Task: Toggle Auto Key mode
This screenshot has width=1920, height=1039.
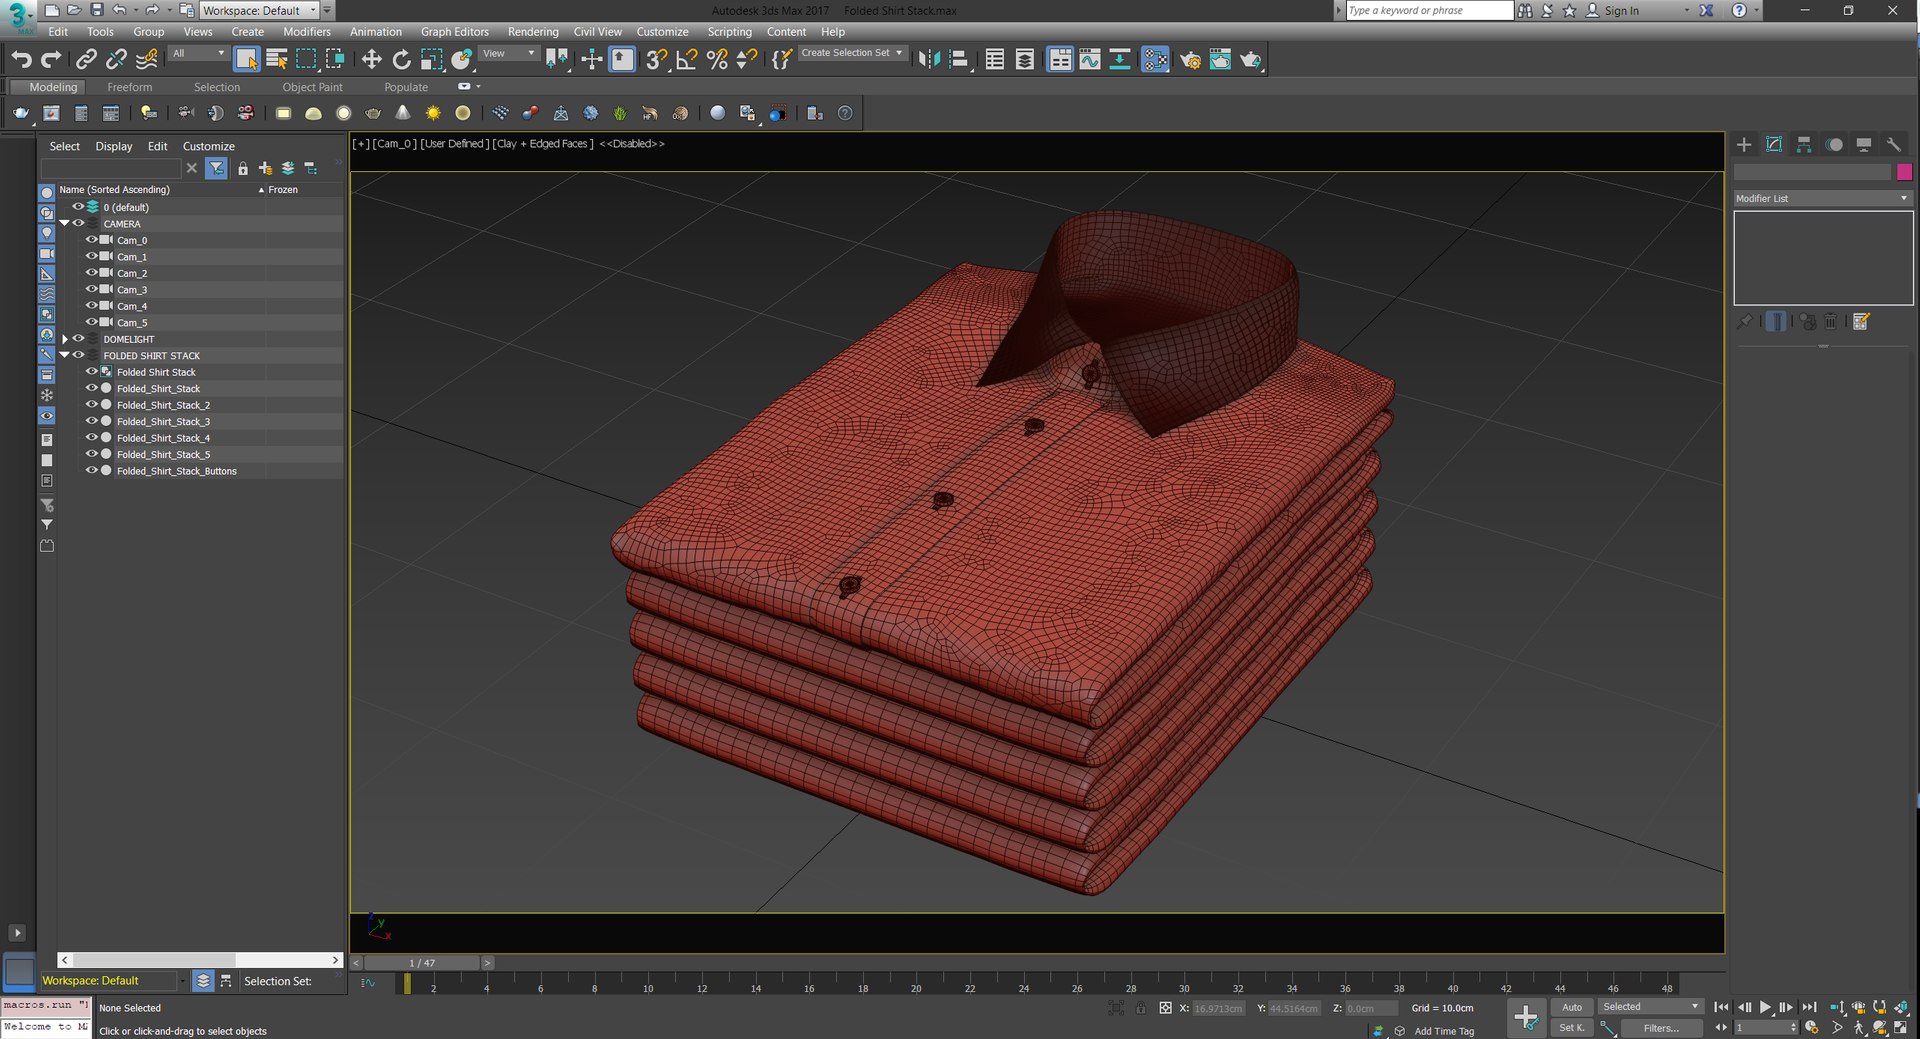Action: [x=1572, y=1007]
